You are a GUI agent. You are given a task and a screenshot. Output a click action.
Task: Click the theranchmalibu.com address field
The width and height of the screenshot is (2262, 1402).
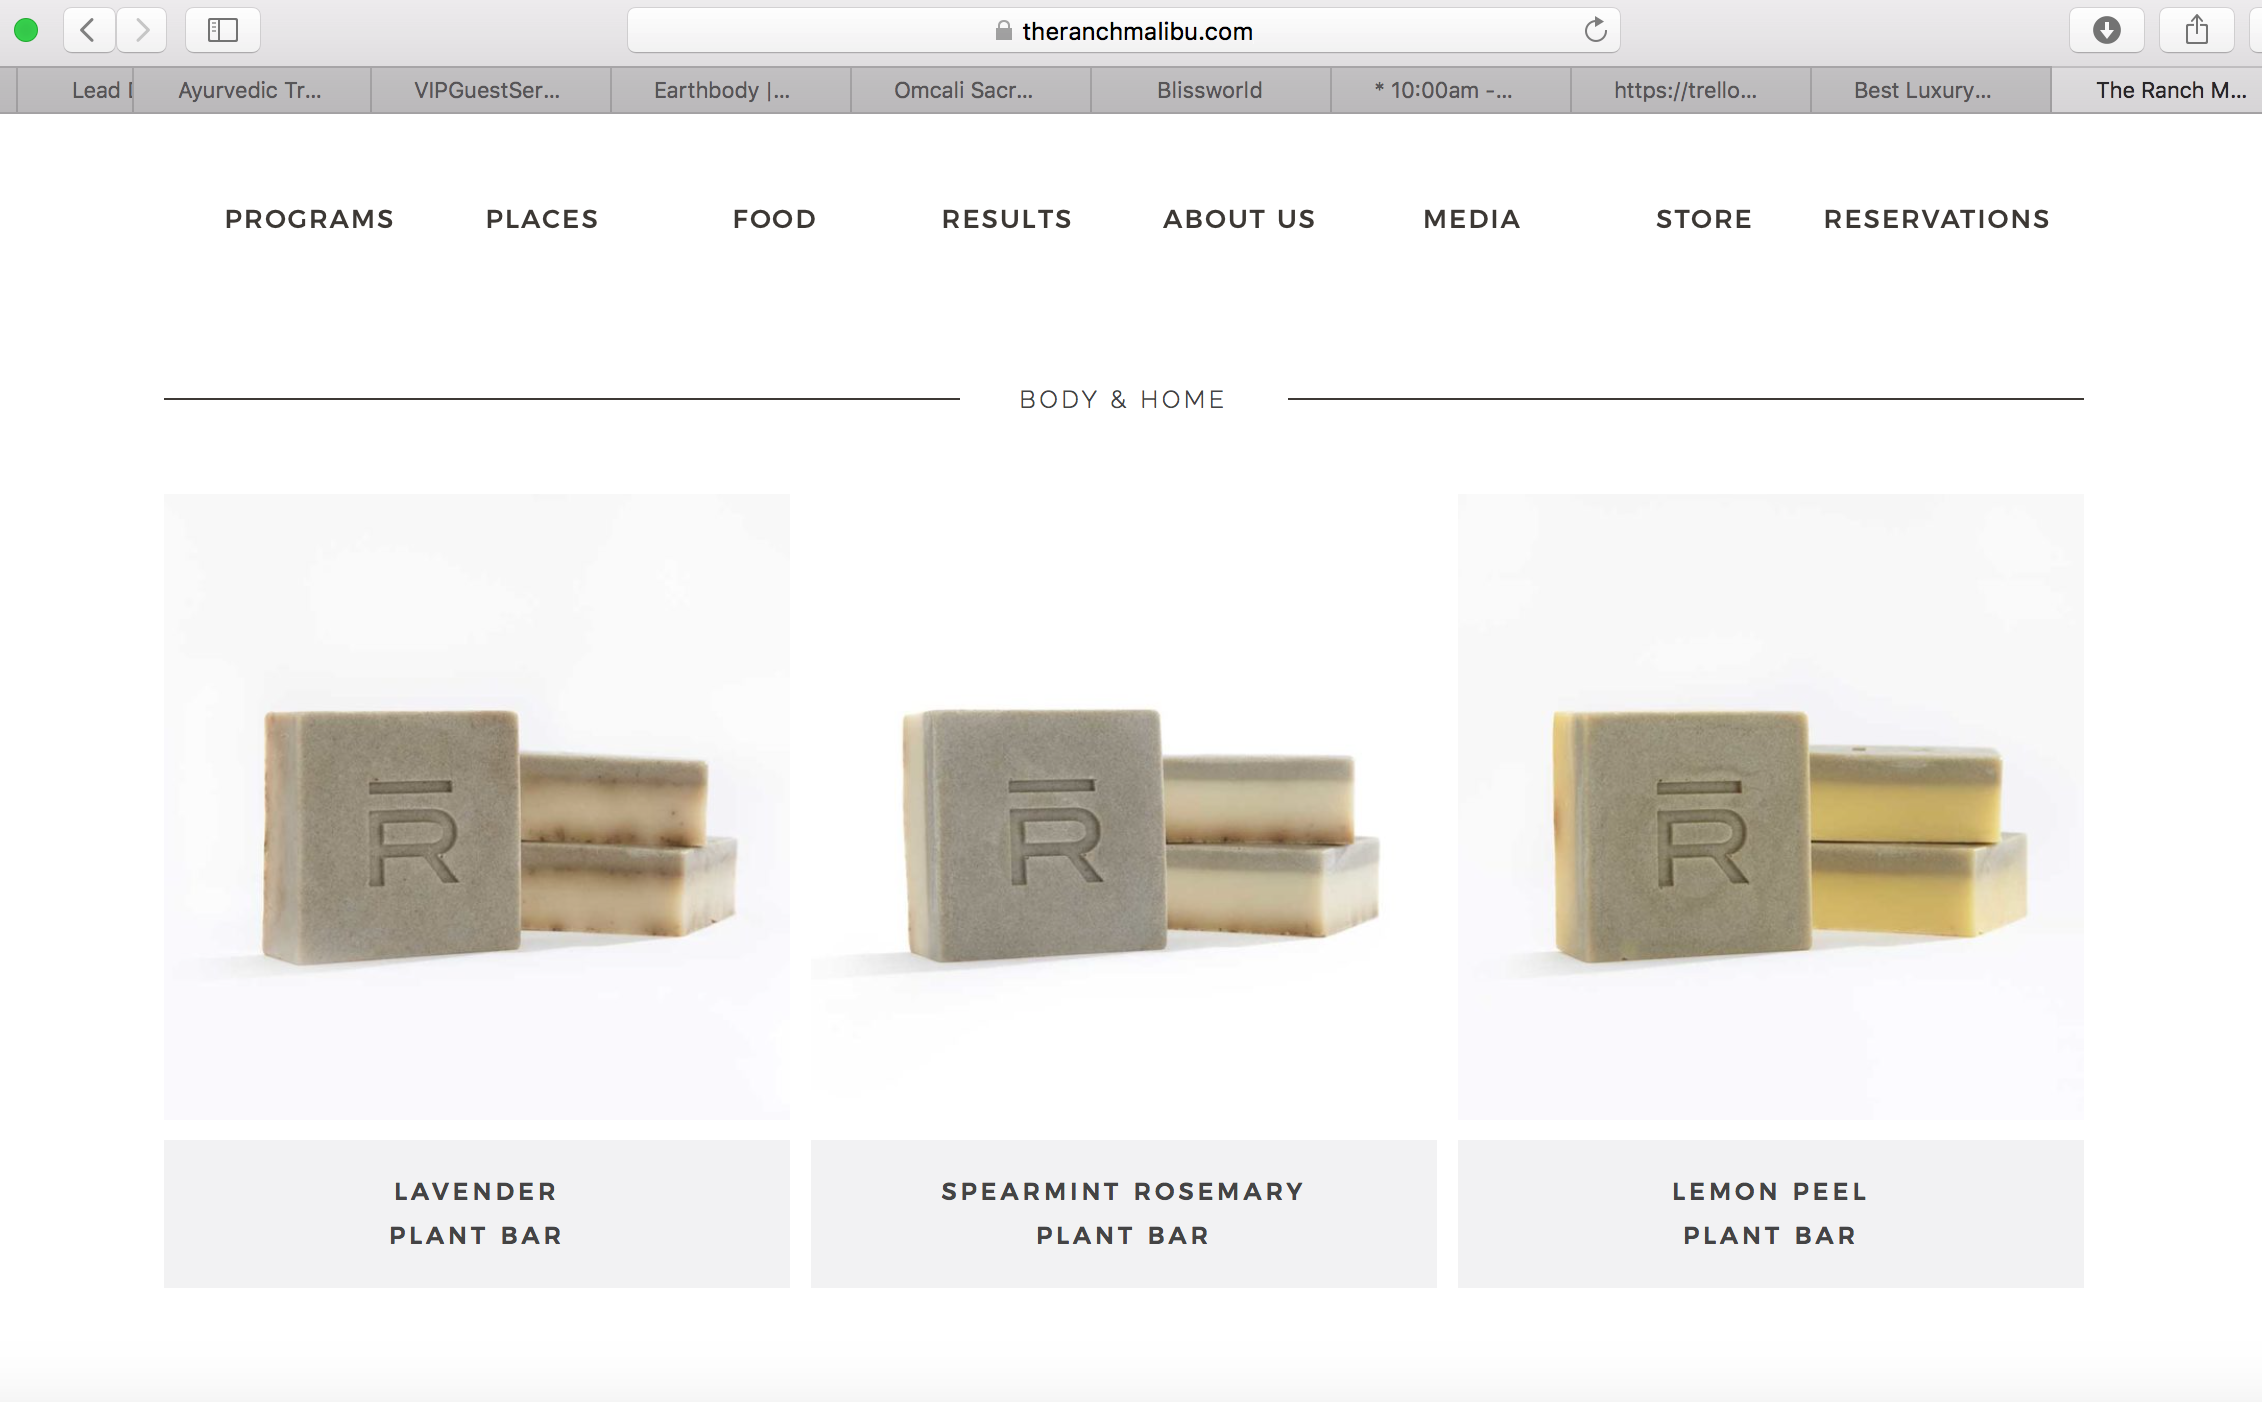1123,30
